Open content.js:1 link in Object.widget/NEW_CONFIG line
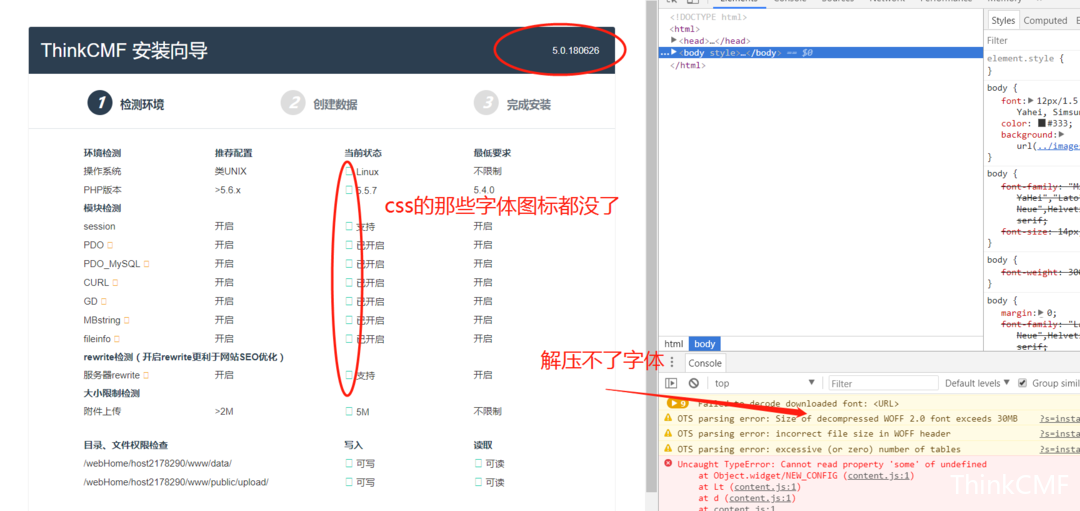 880,475
